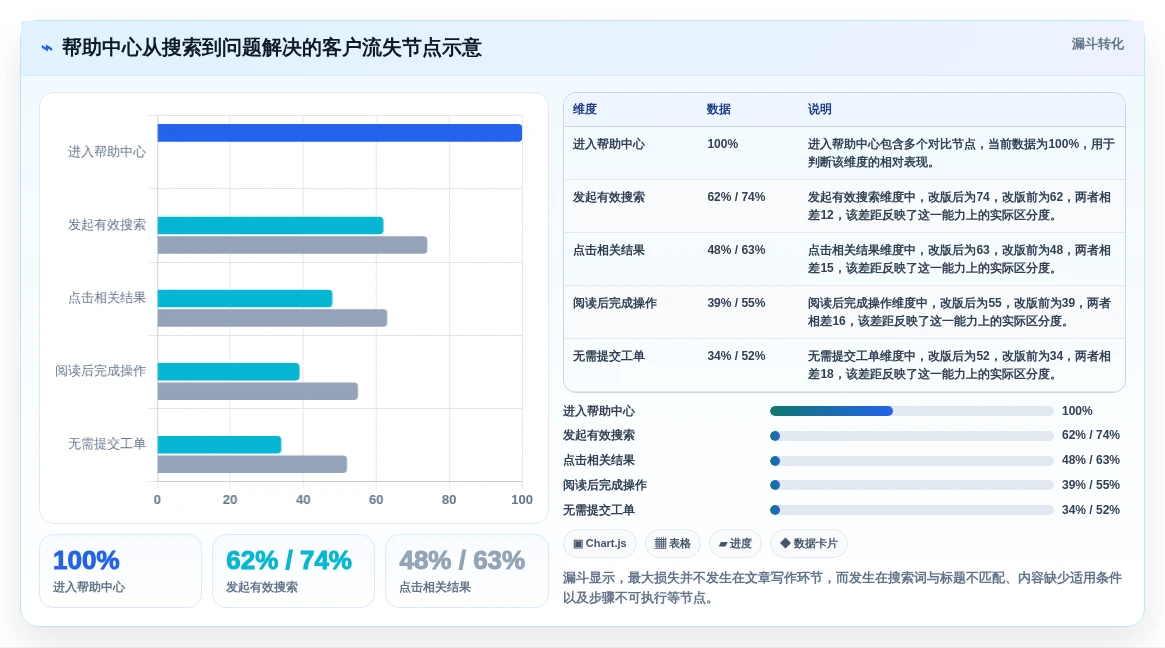Image resolution: width=1165 pixels, height=648 pixels.
Task: Click the 34% / 52% value beside the progress bar
Action: point(1091,510)
